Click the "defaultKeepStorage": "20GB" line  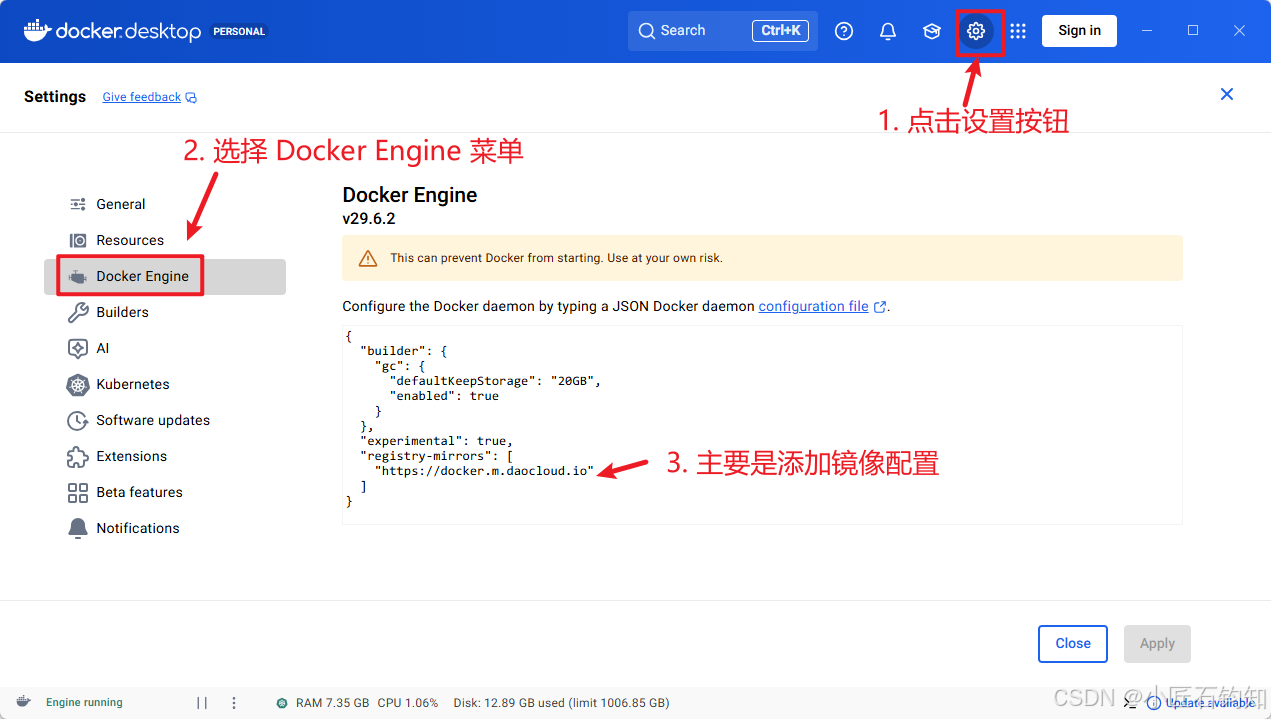coord(495,381)
